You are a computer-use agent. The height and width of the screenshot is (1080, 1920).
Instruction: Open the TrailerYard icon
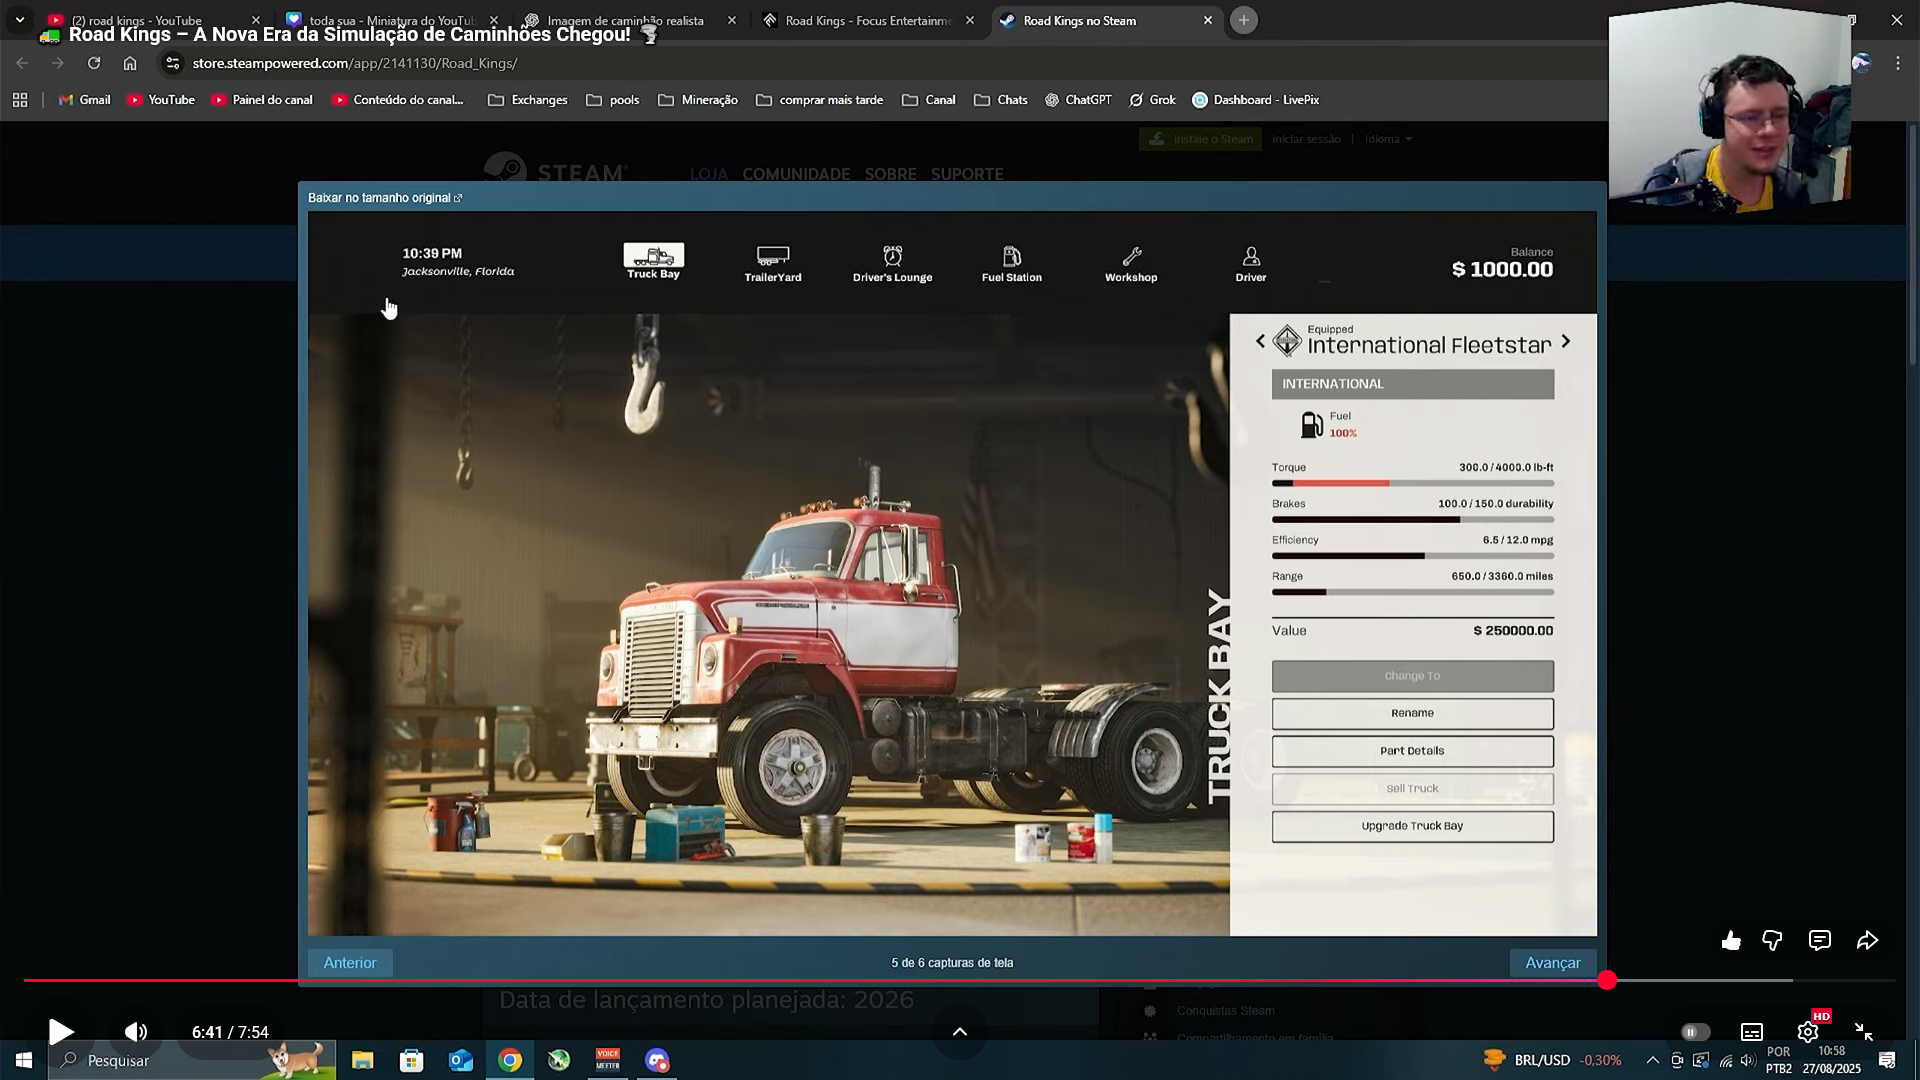point(773,256)
